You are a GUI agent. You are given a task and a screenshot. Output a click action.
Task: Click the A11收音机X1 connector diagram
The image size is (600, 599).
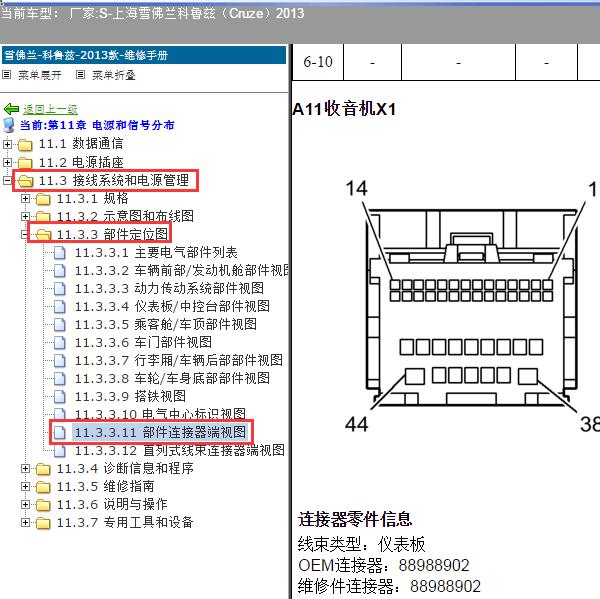click(472, 308)
